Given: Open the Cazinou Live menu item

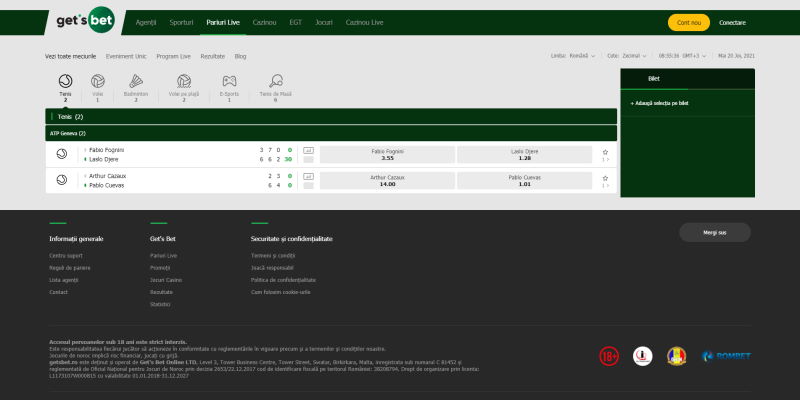Looking at the screenshot, I should [x=364, y=22].
